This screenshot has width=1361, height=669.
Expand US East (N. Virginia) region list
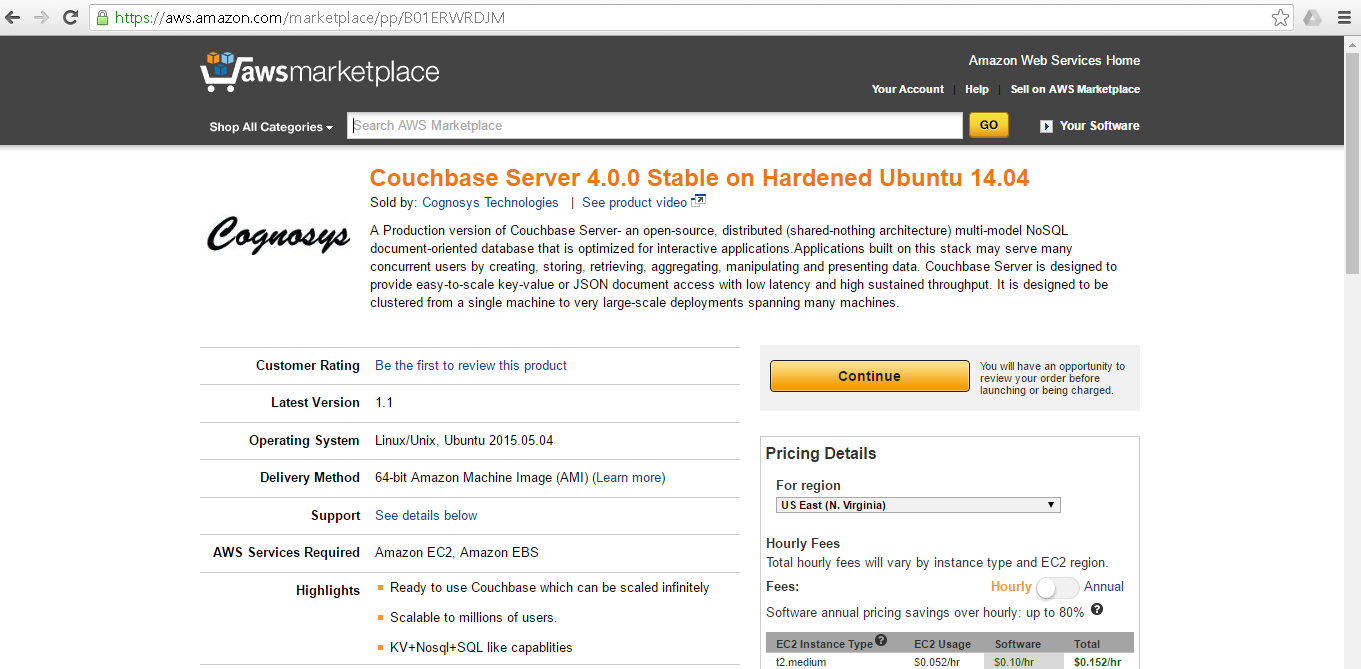pyautogui.click(x=1049, y=504)
